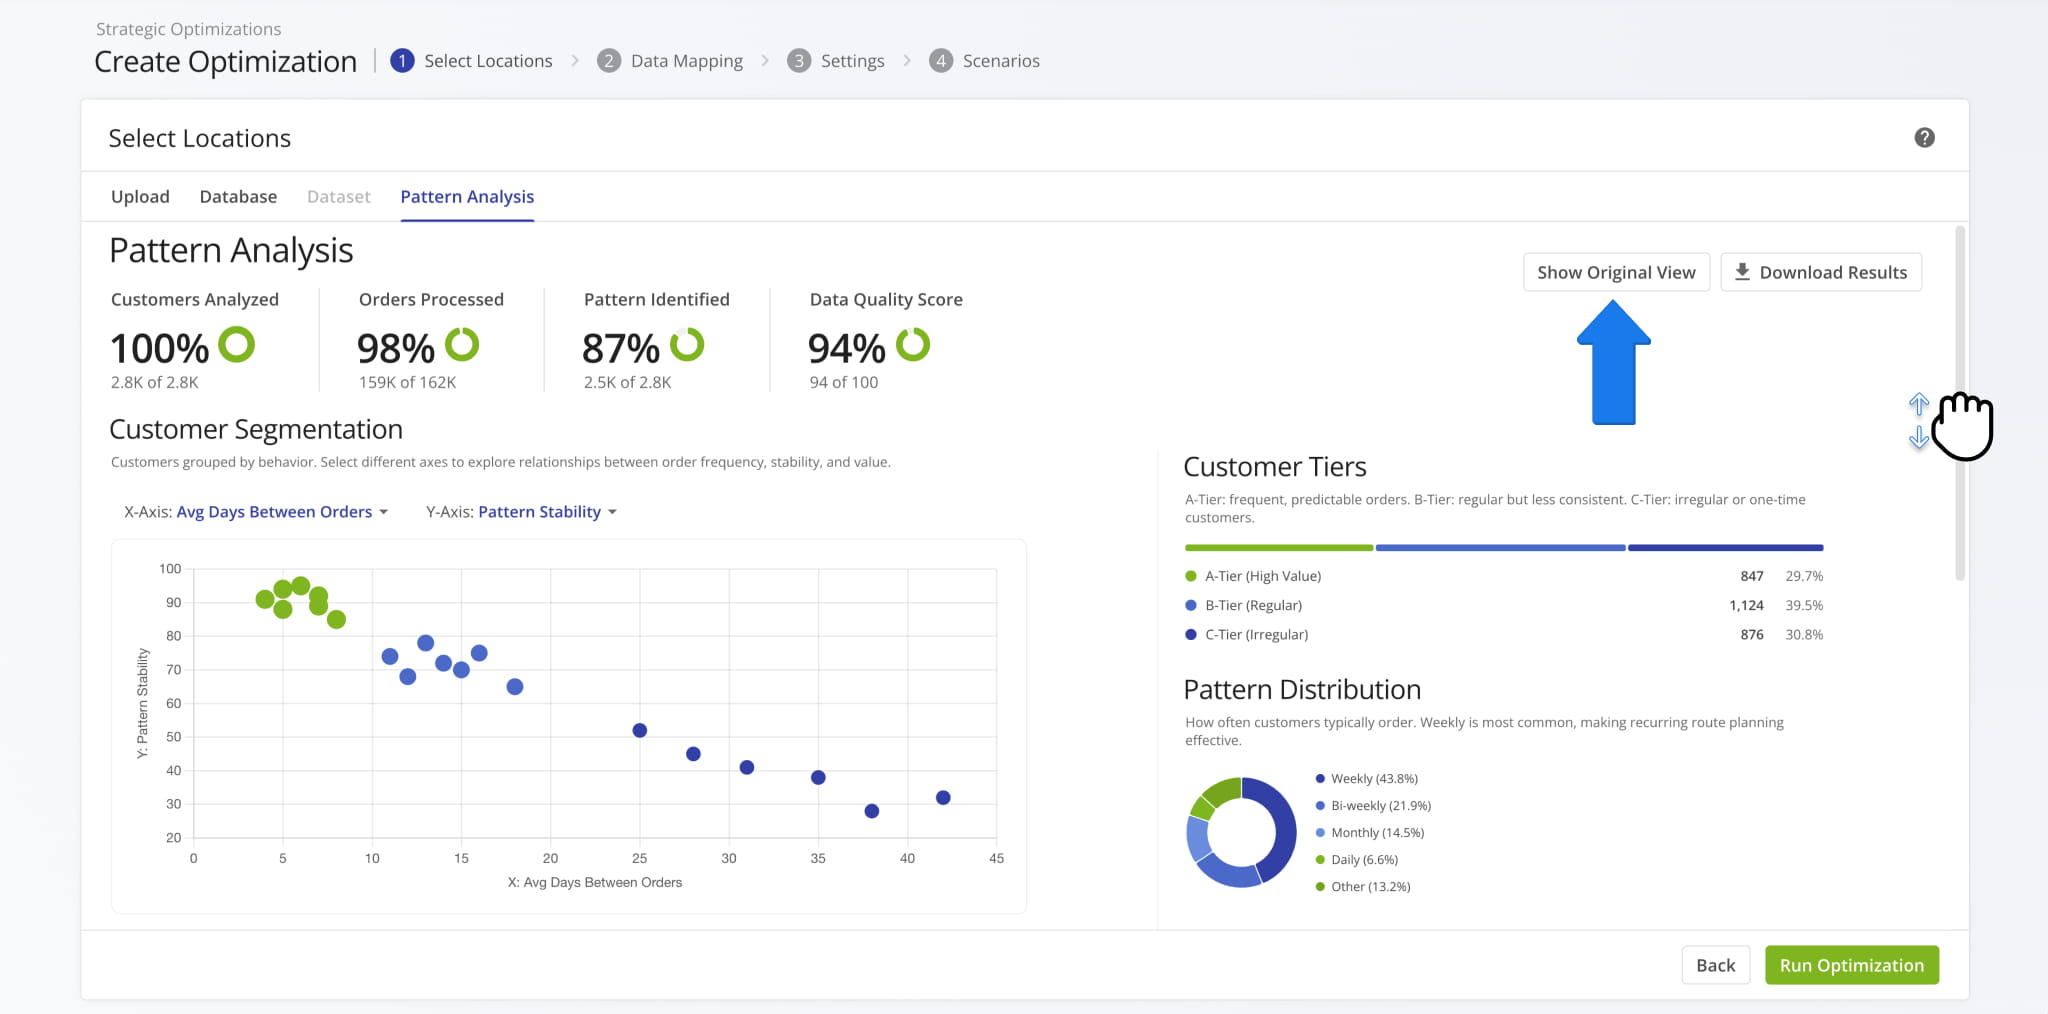Toggle B-Tier (Regular) legend dot
Image resolution: width=2048 pixels, height=1014 pixels.
tap(1189, 604)
